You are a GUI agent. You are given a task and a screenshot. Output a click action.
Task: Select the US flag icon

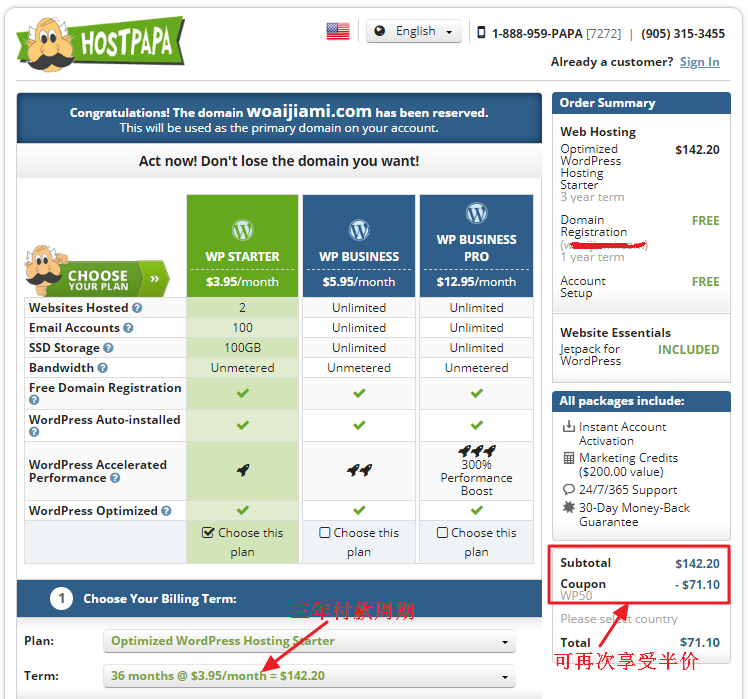338,31
